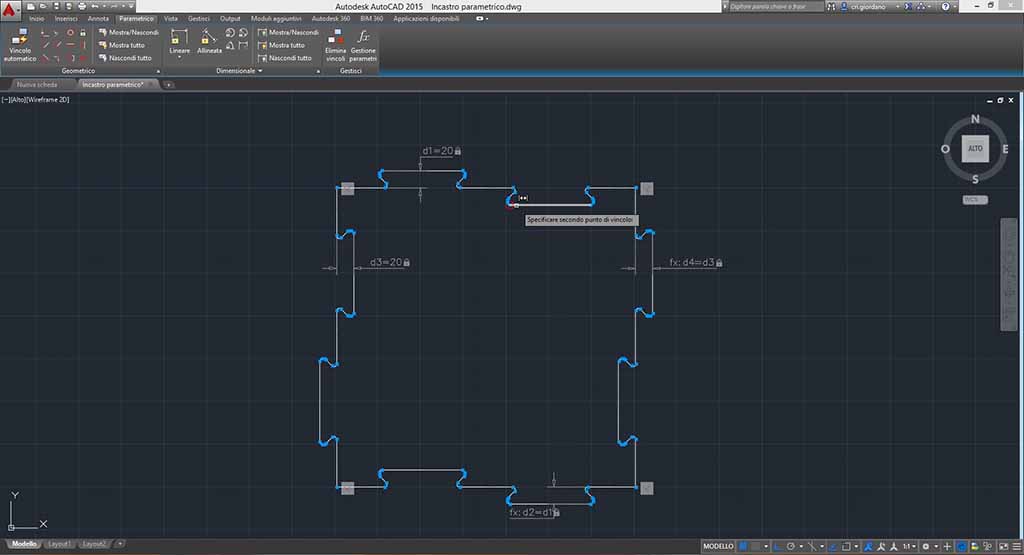Open the Layout1 tab
This screenshot has width=1024, height=555.
60,544
